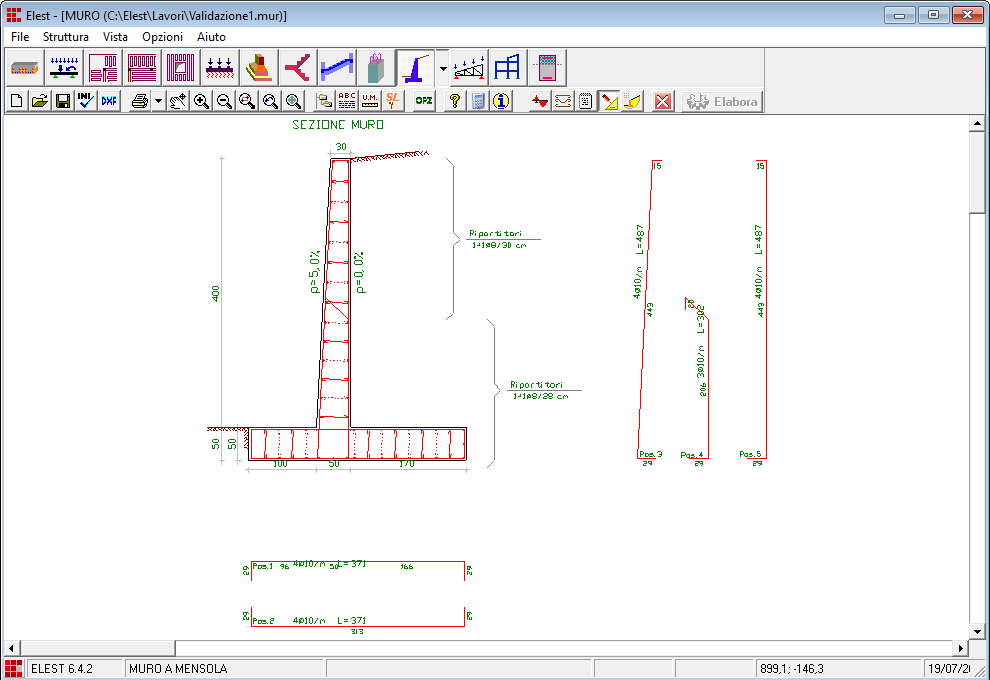Open the calculator tool icon
This screenshot has height=680, width=990.
[478, 101]
